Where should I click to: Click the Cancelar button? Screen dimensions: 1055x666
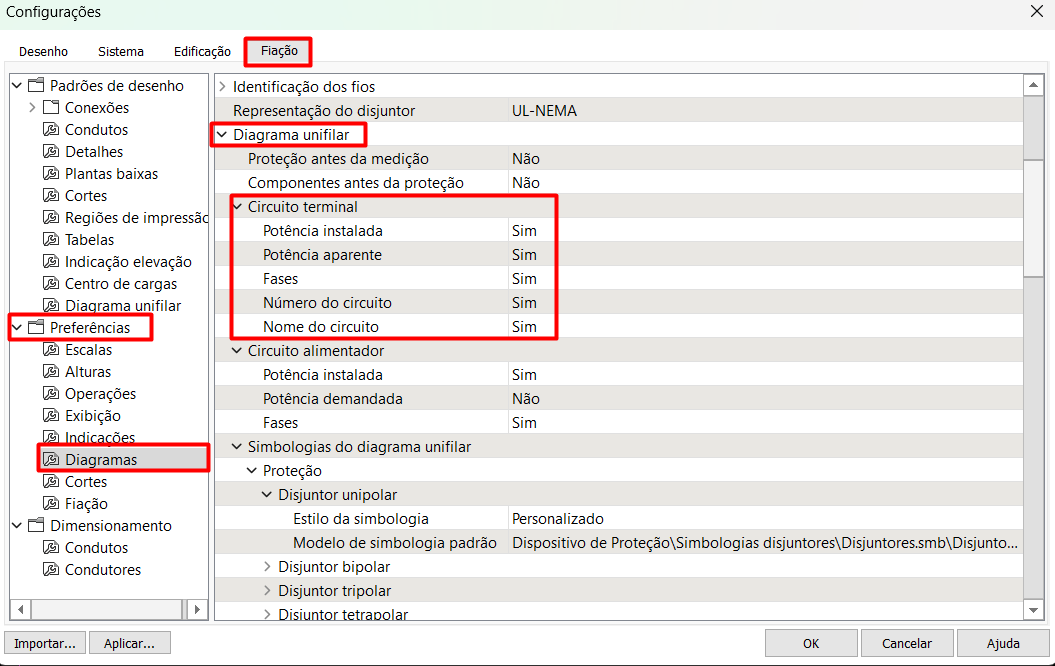coord(906,643)
